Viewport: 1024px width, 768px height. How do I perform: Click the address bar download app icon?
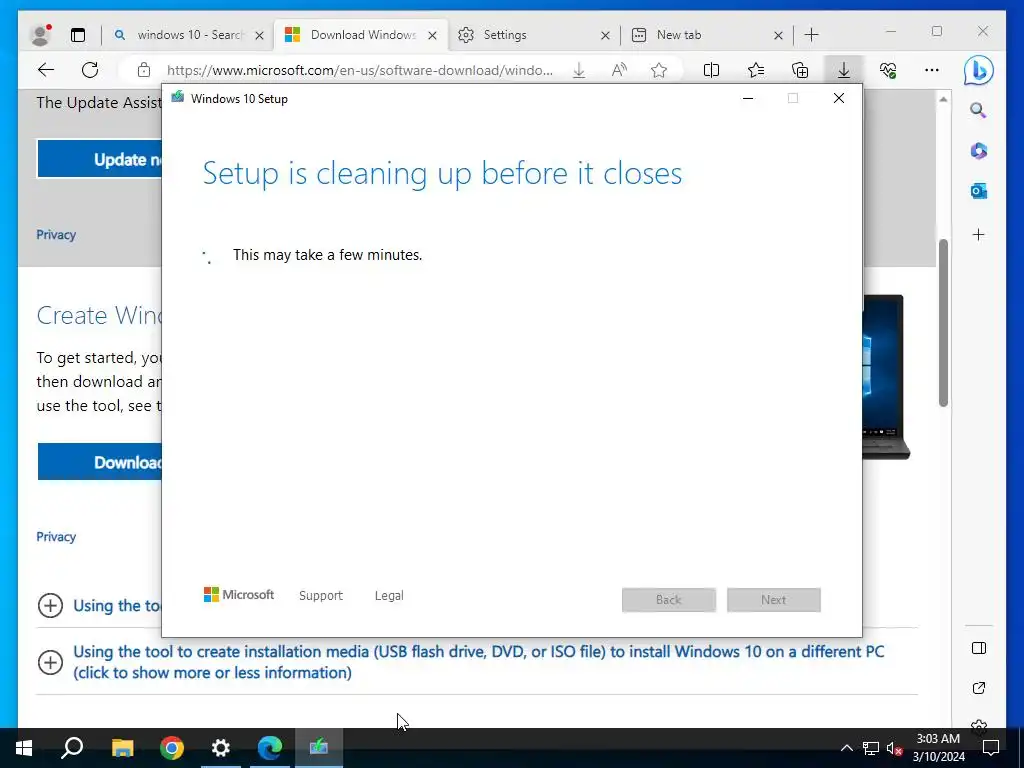point(579,70)
